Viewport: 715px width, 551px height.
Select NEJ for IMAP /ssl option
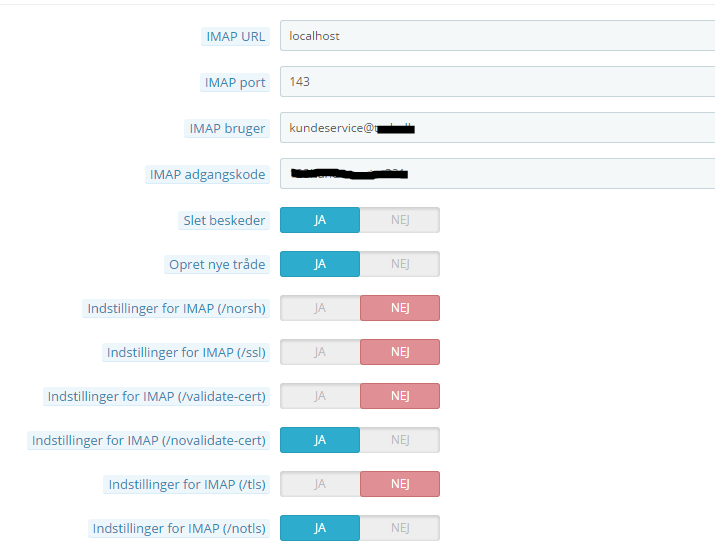(400, 352)
